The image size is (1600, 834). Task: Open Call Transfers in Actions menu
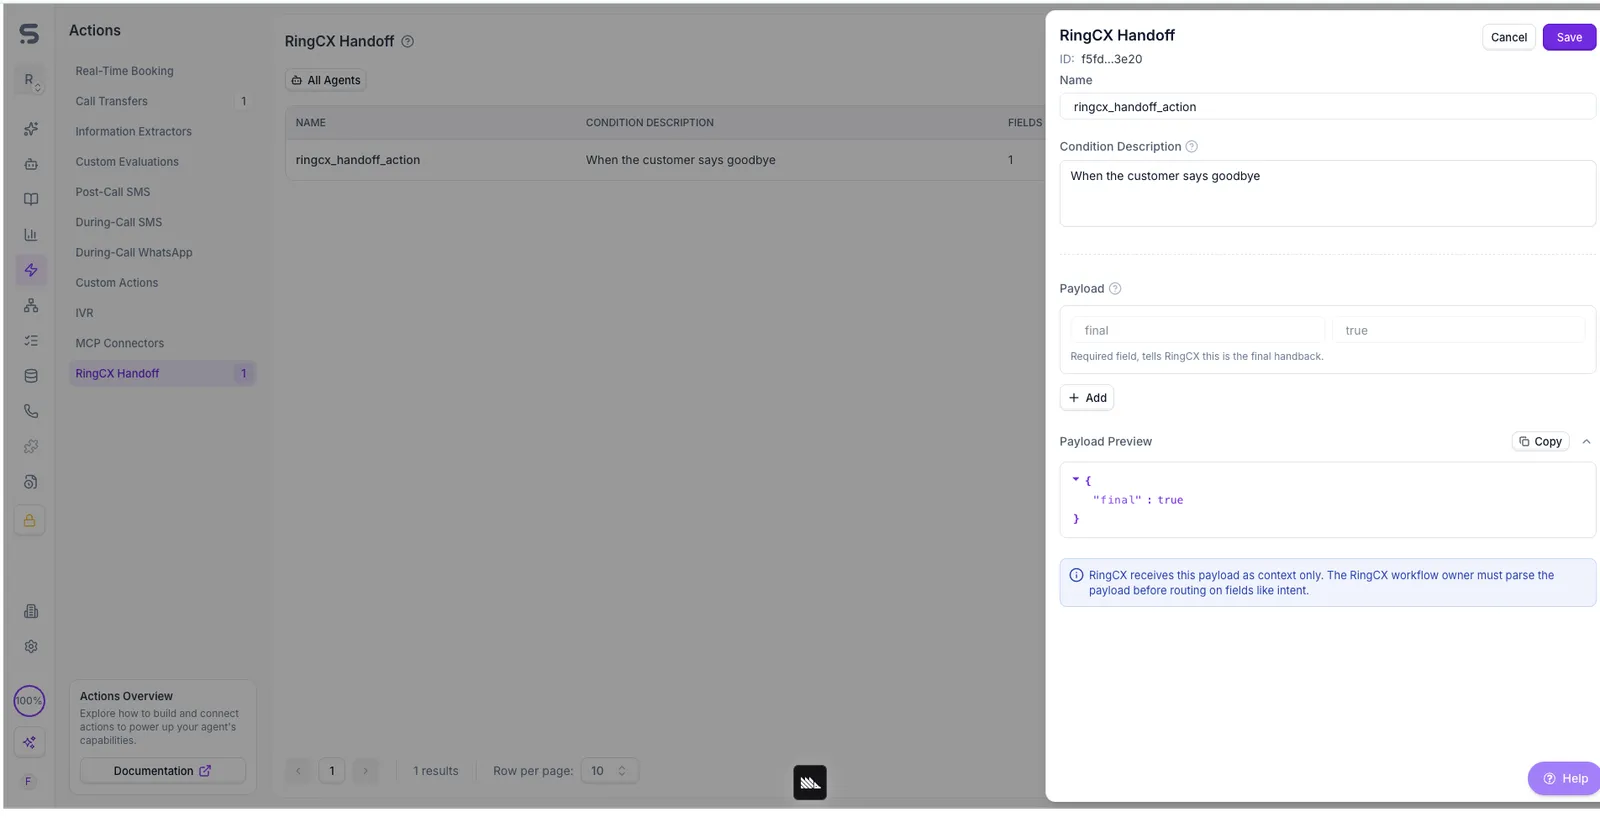click(x=112, y=101)
